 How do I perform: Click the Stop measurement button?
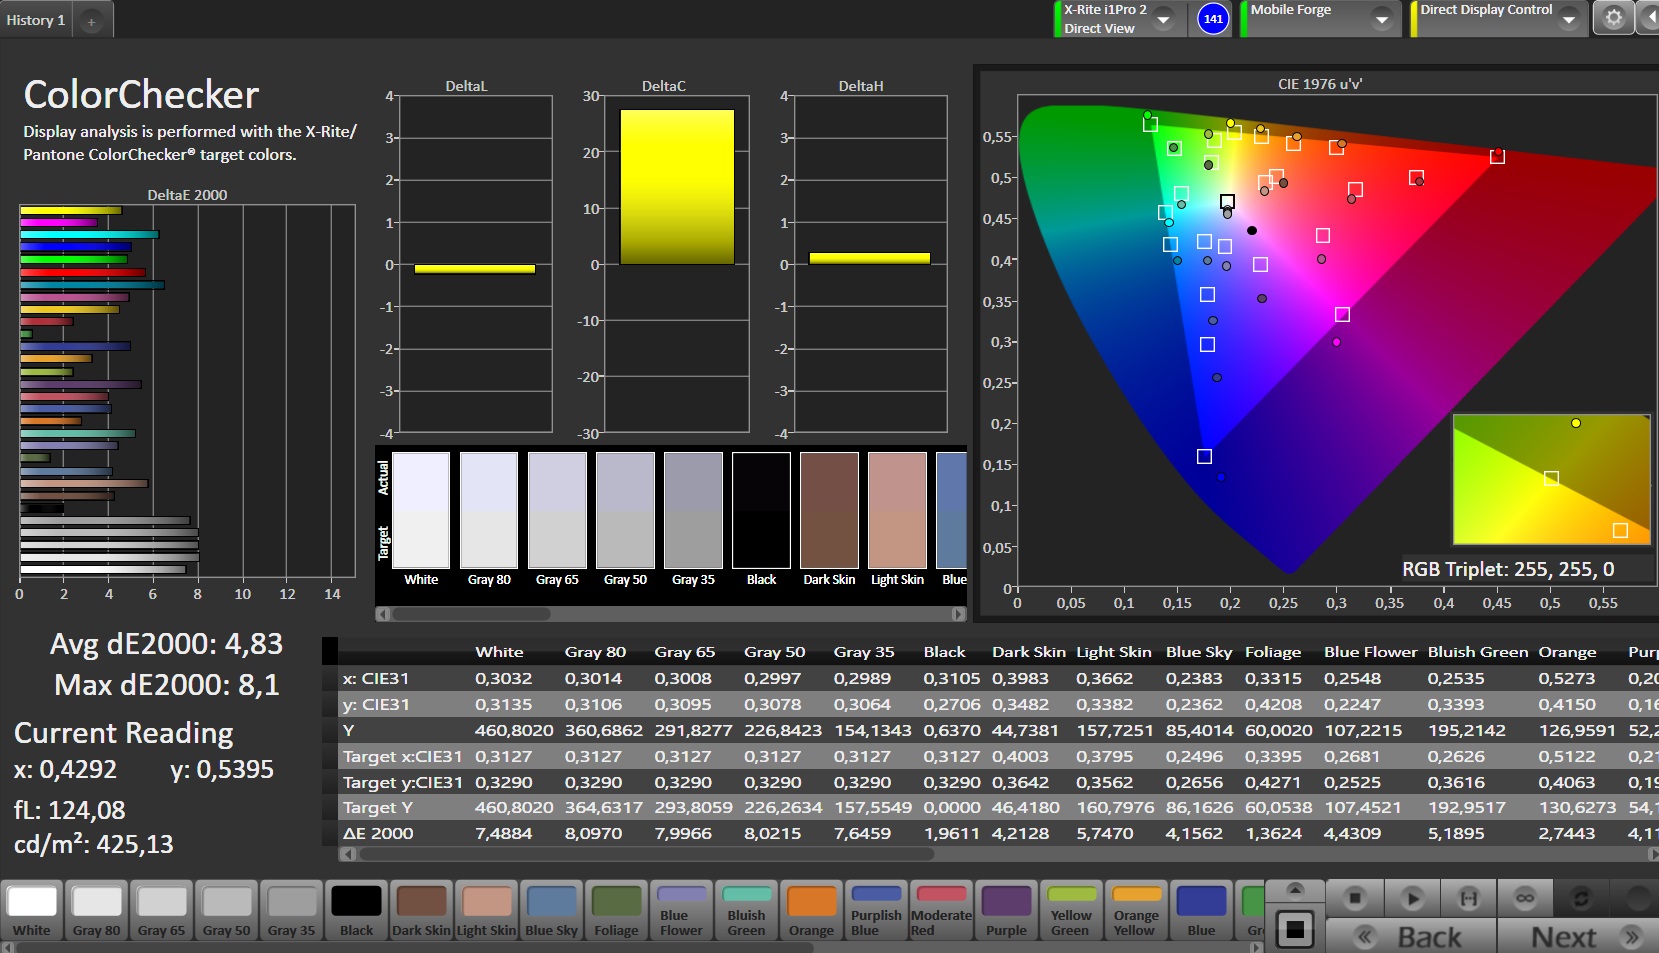point(1354,898)
